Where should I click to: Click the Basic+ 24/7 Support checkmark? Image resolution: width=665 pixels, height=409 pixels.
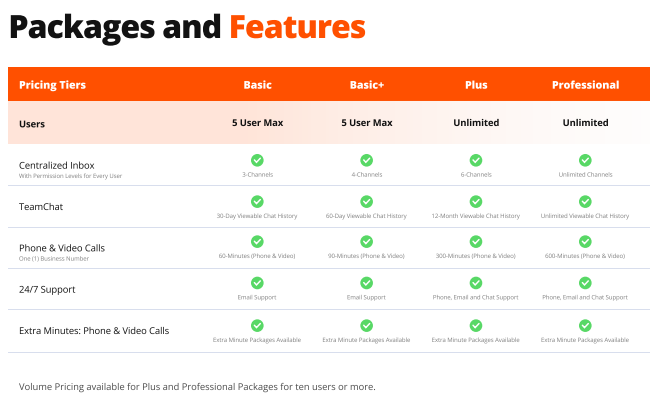coord(366,283)
